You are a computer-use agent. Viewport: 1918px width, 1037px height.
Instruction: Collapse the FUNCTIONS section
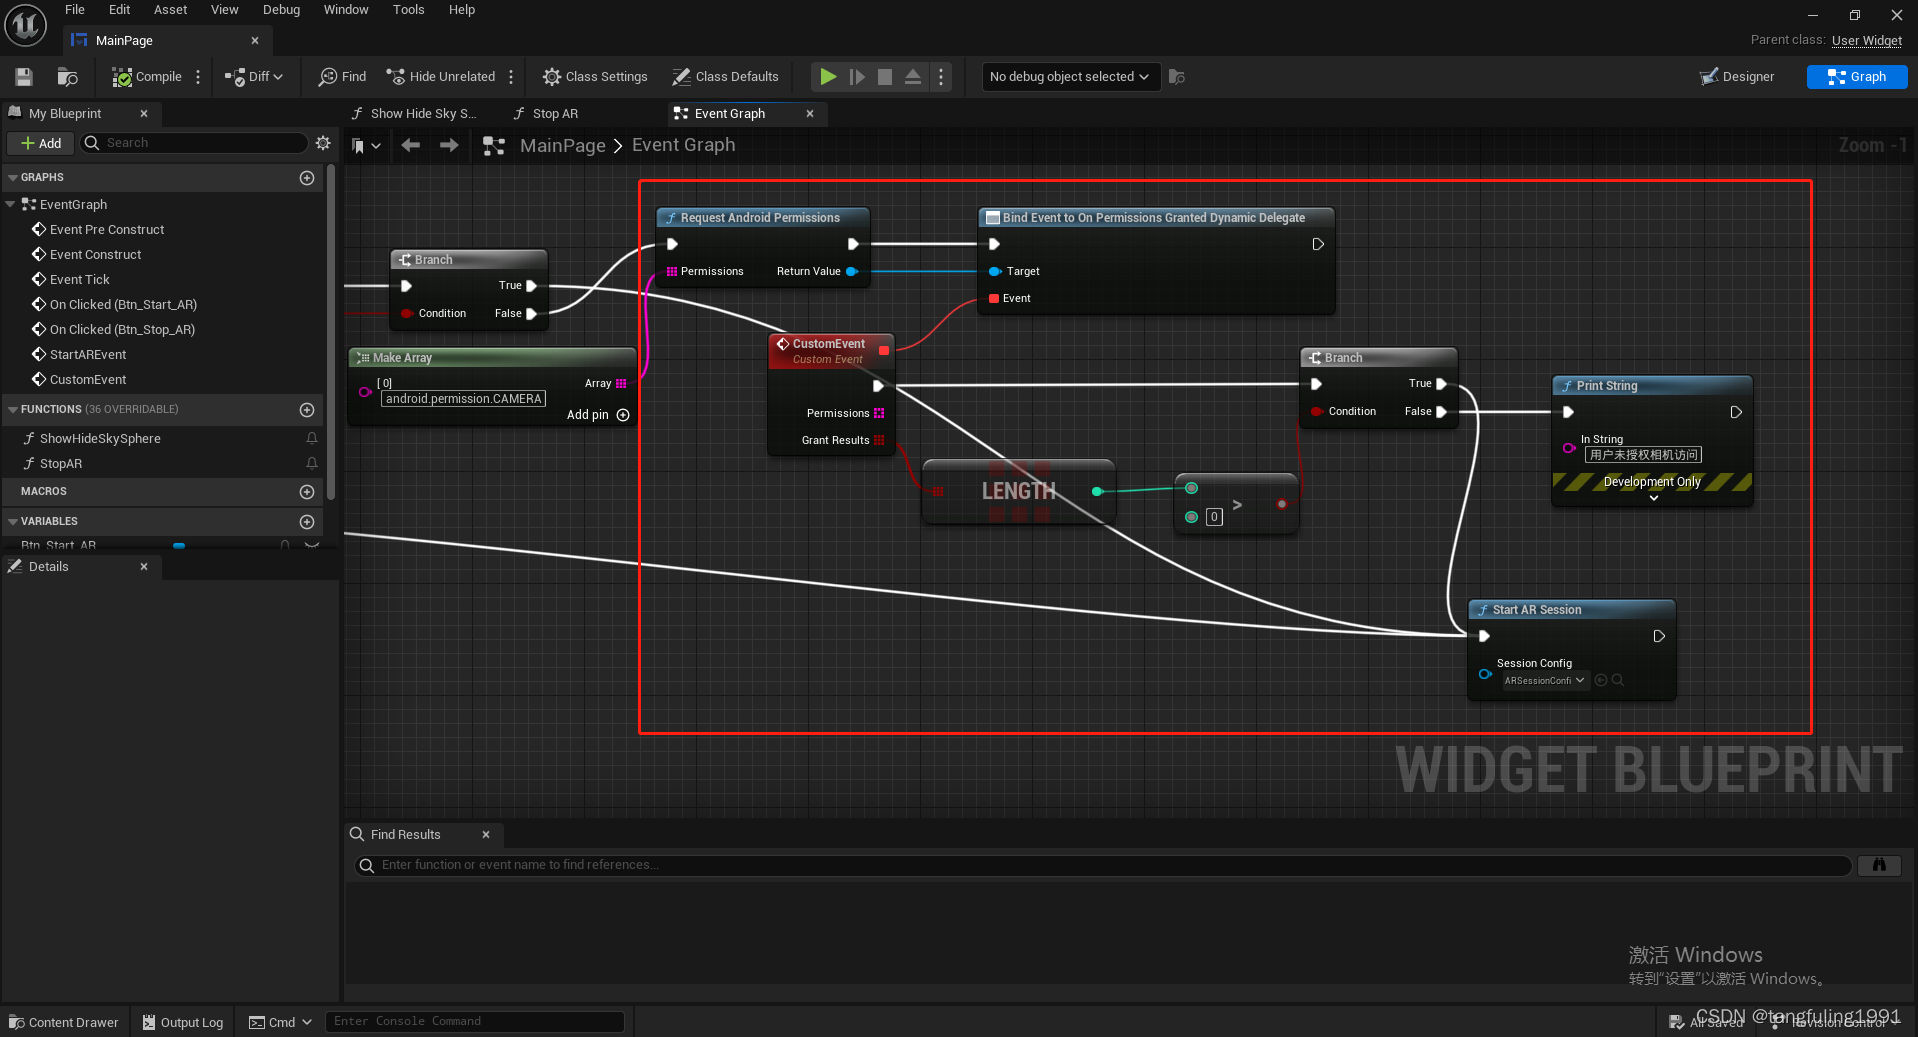pos(12,409)
